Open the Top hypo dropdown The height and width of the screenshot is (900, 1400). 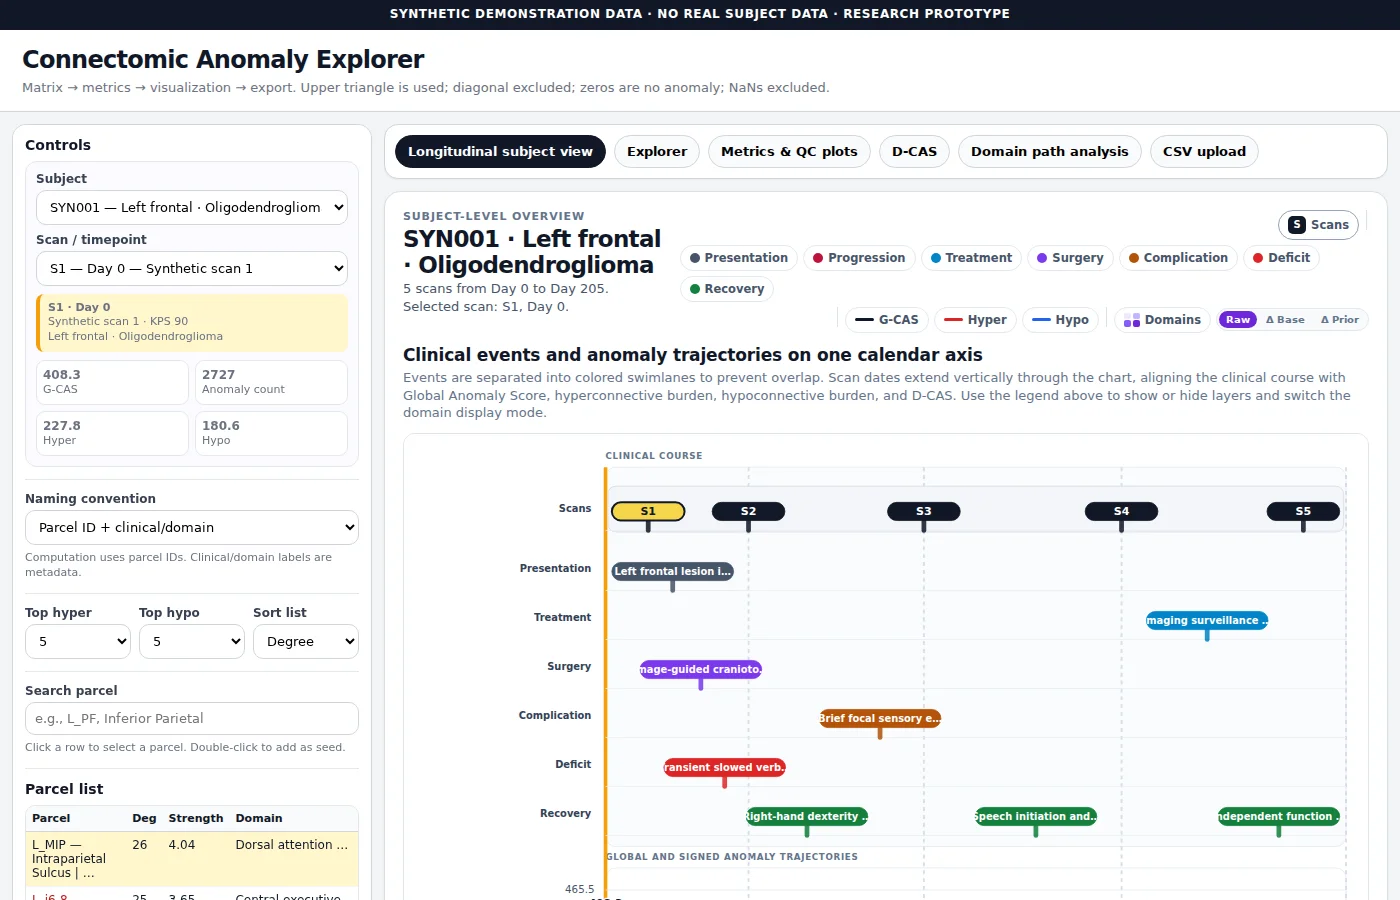[x=192, y=641]
